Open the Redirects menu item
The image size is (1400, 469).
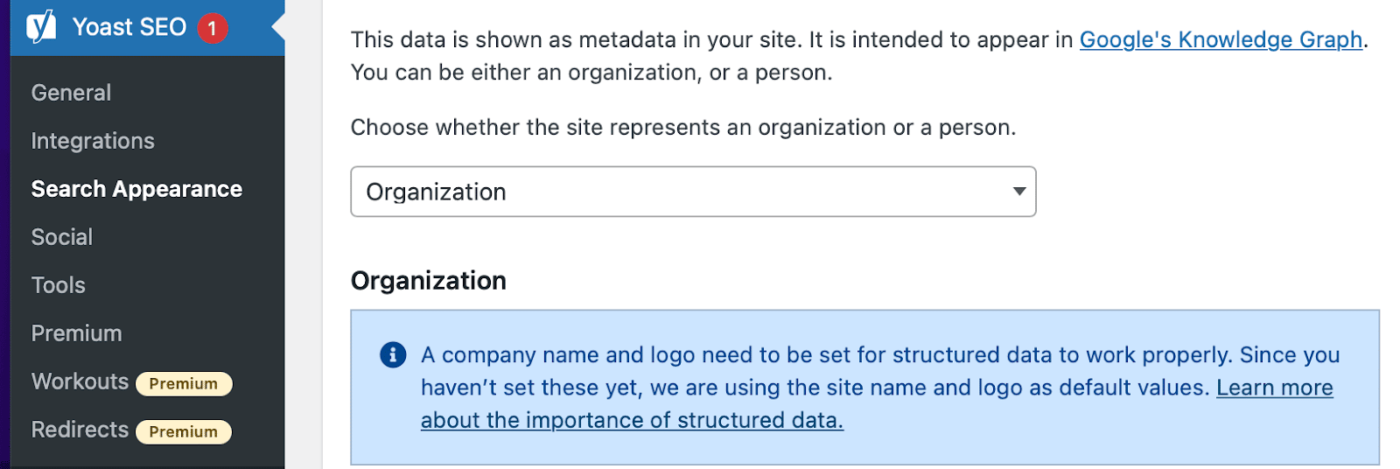click(x=80, y=430)
